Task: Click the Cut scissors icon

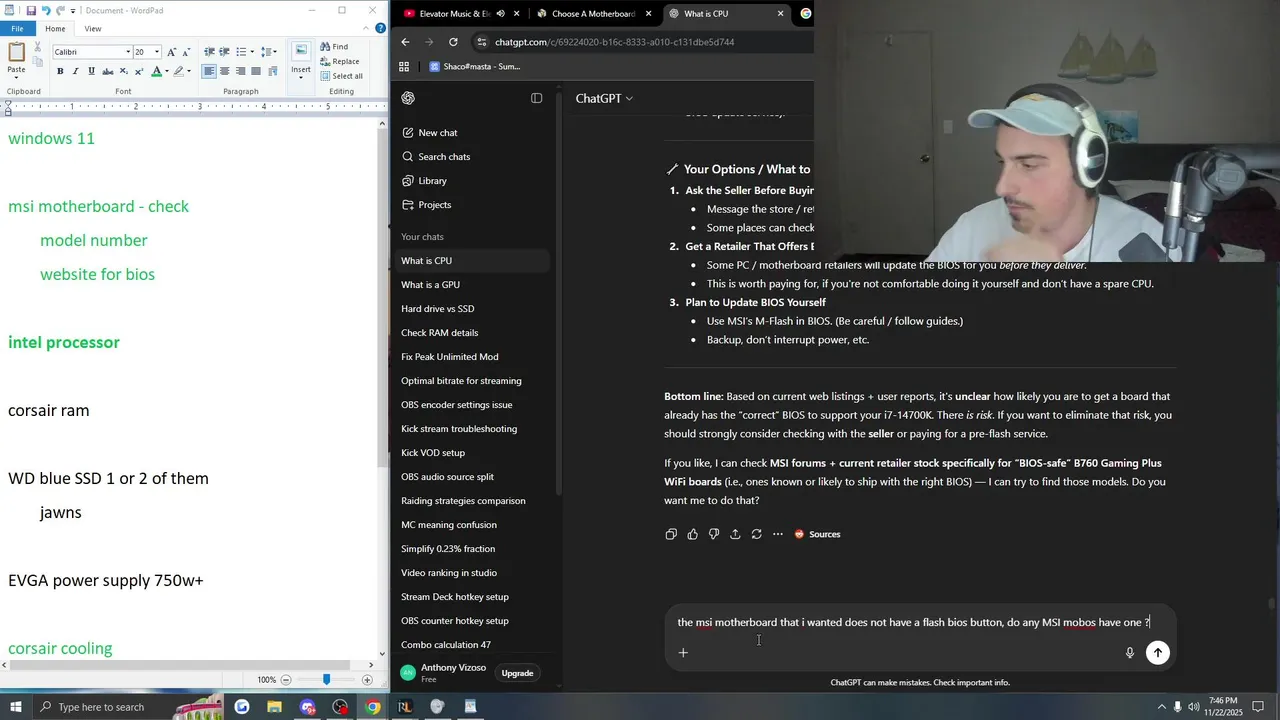Action: [40, 46]
